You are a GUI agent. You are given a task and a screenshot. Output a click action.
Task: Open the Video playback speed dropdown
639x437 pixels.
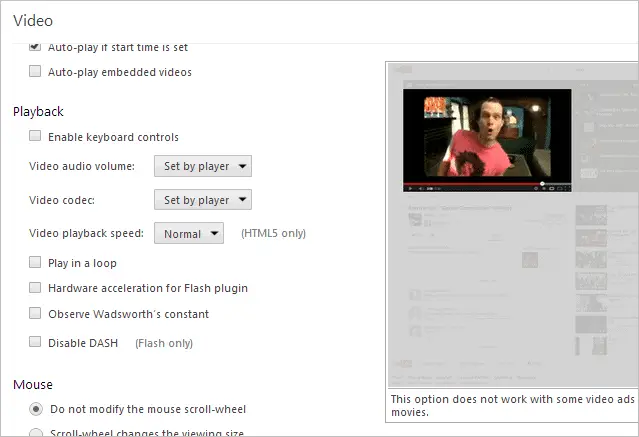pyautogui.click(x=189, y=233)
